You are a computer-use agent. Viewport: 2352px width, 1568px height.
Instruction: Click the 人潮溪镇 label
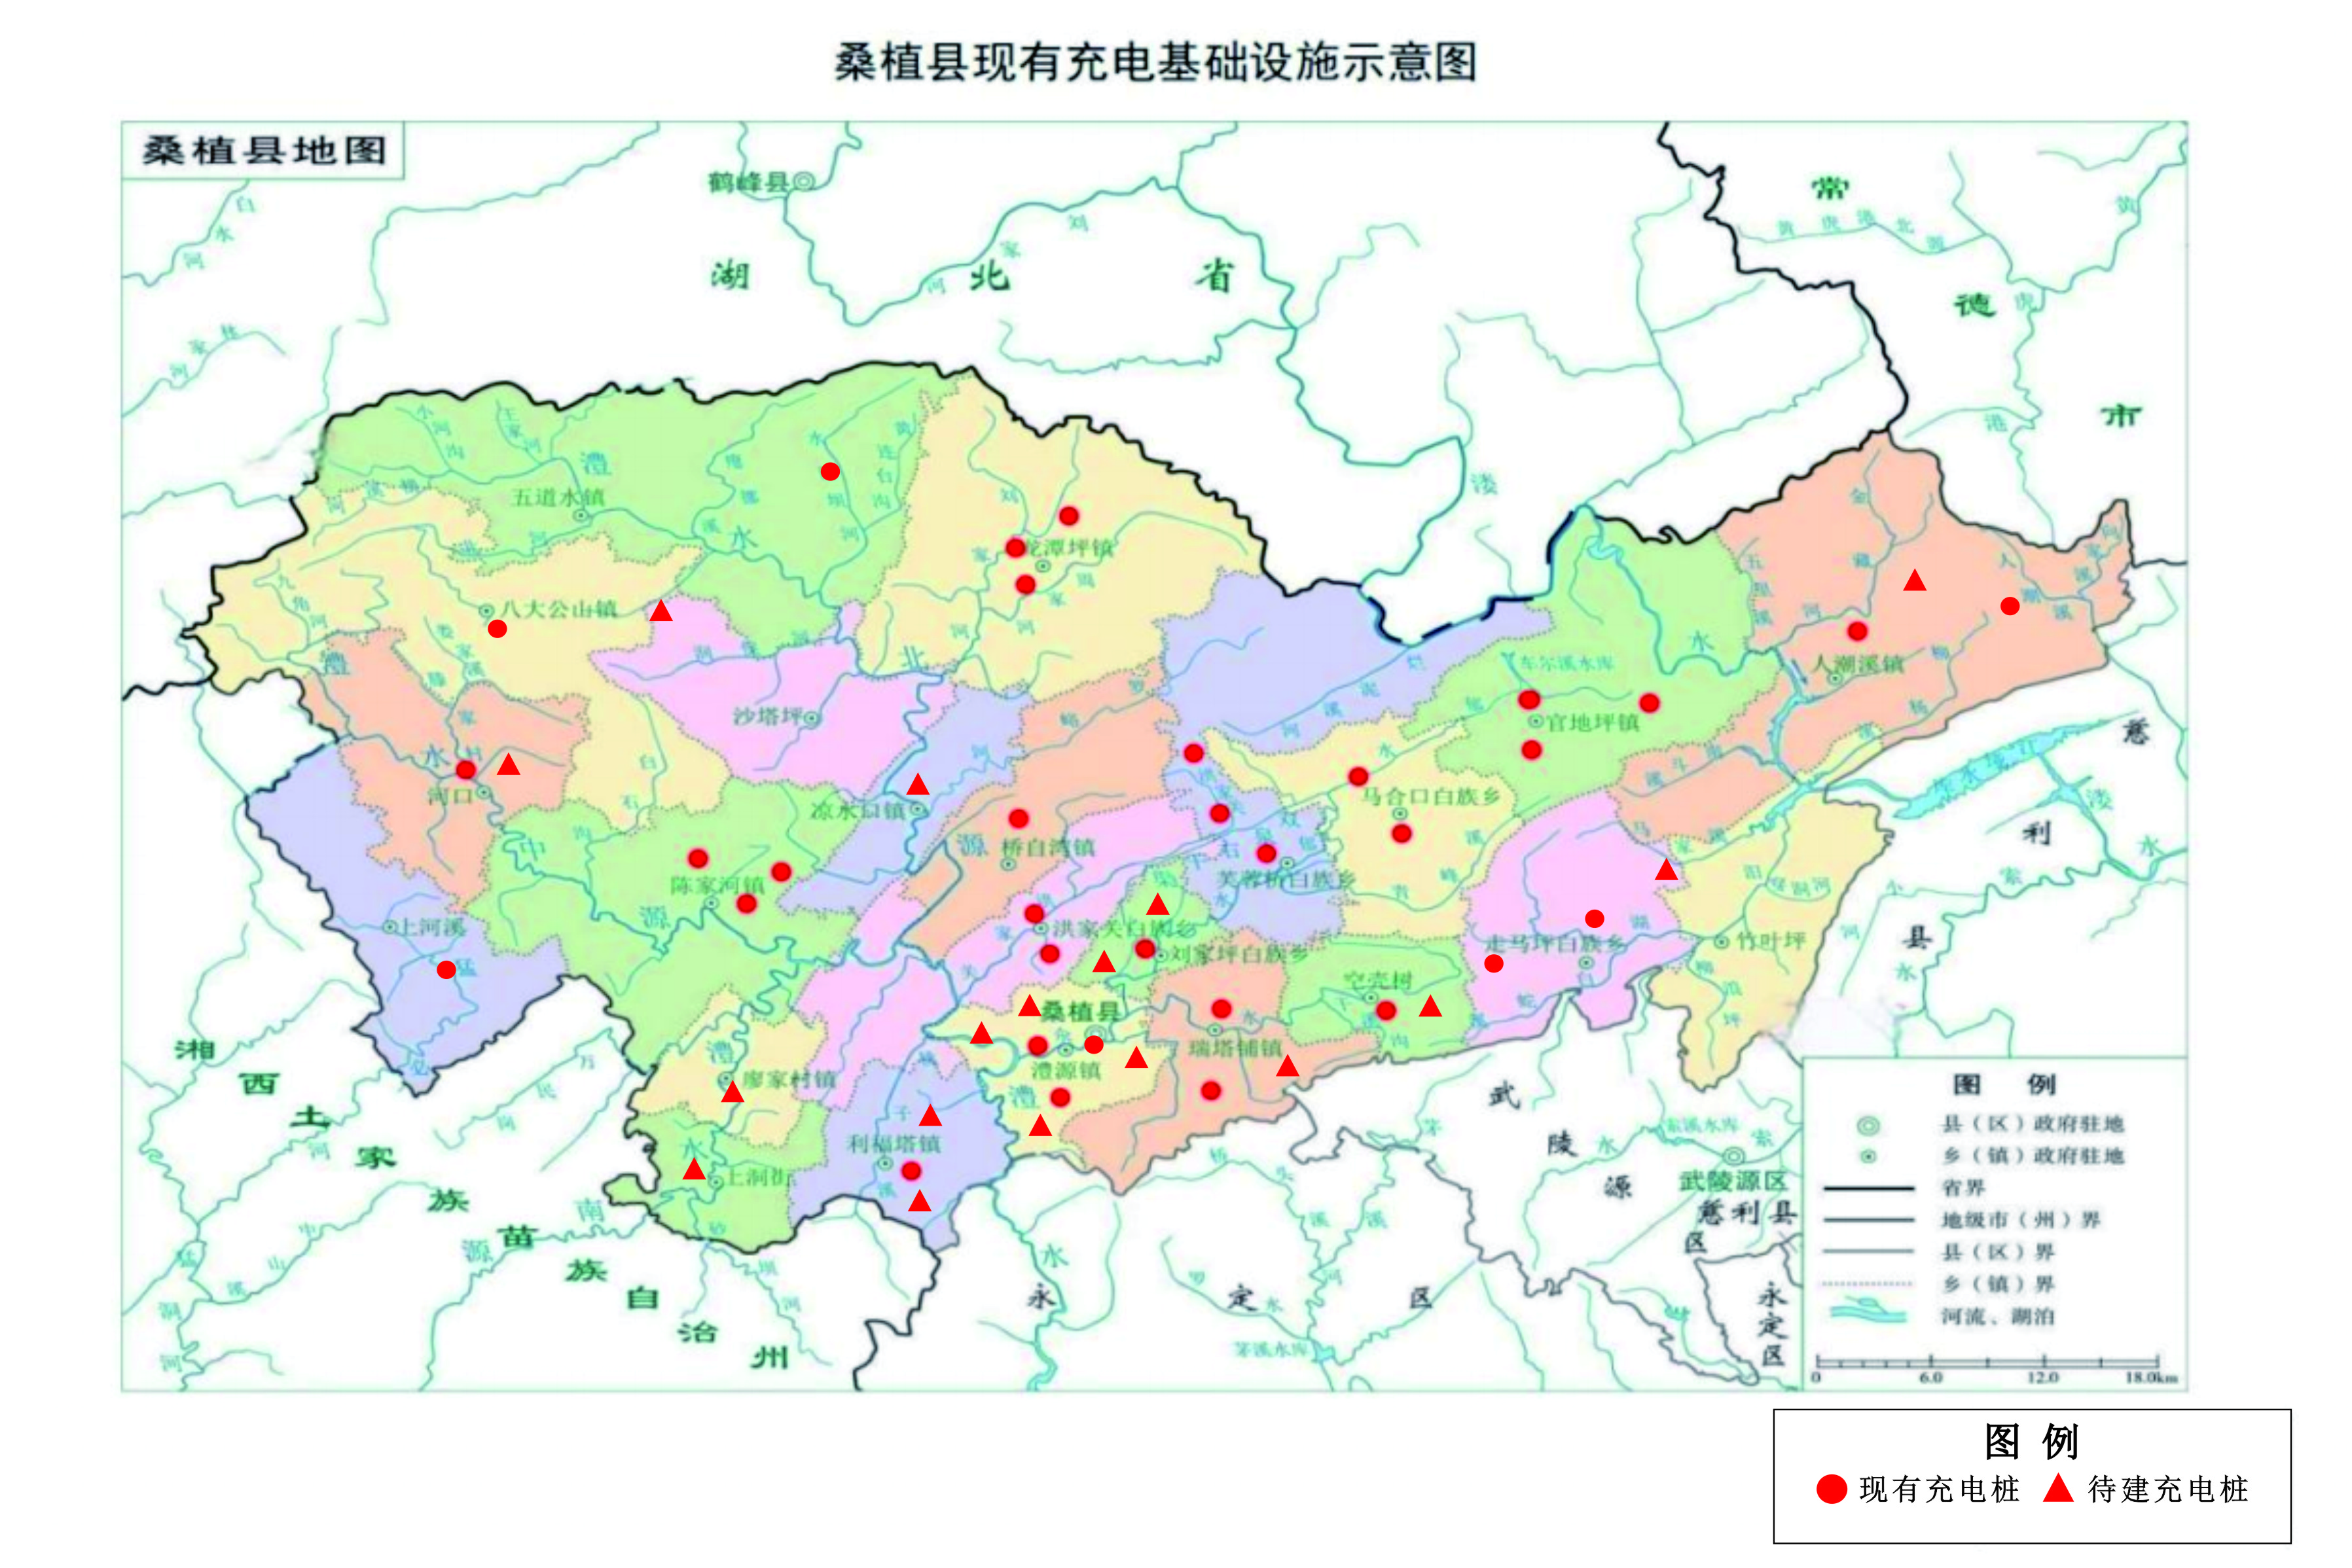1859,663
